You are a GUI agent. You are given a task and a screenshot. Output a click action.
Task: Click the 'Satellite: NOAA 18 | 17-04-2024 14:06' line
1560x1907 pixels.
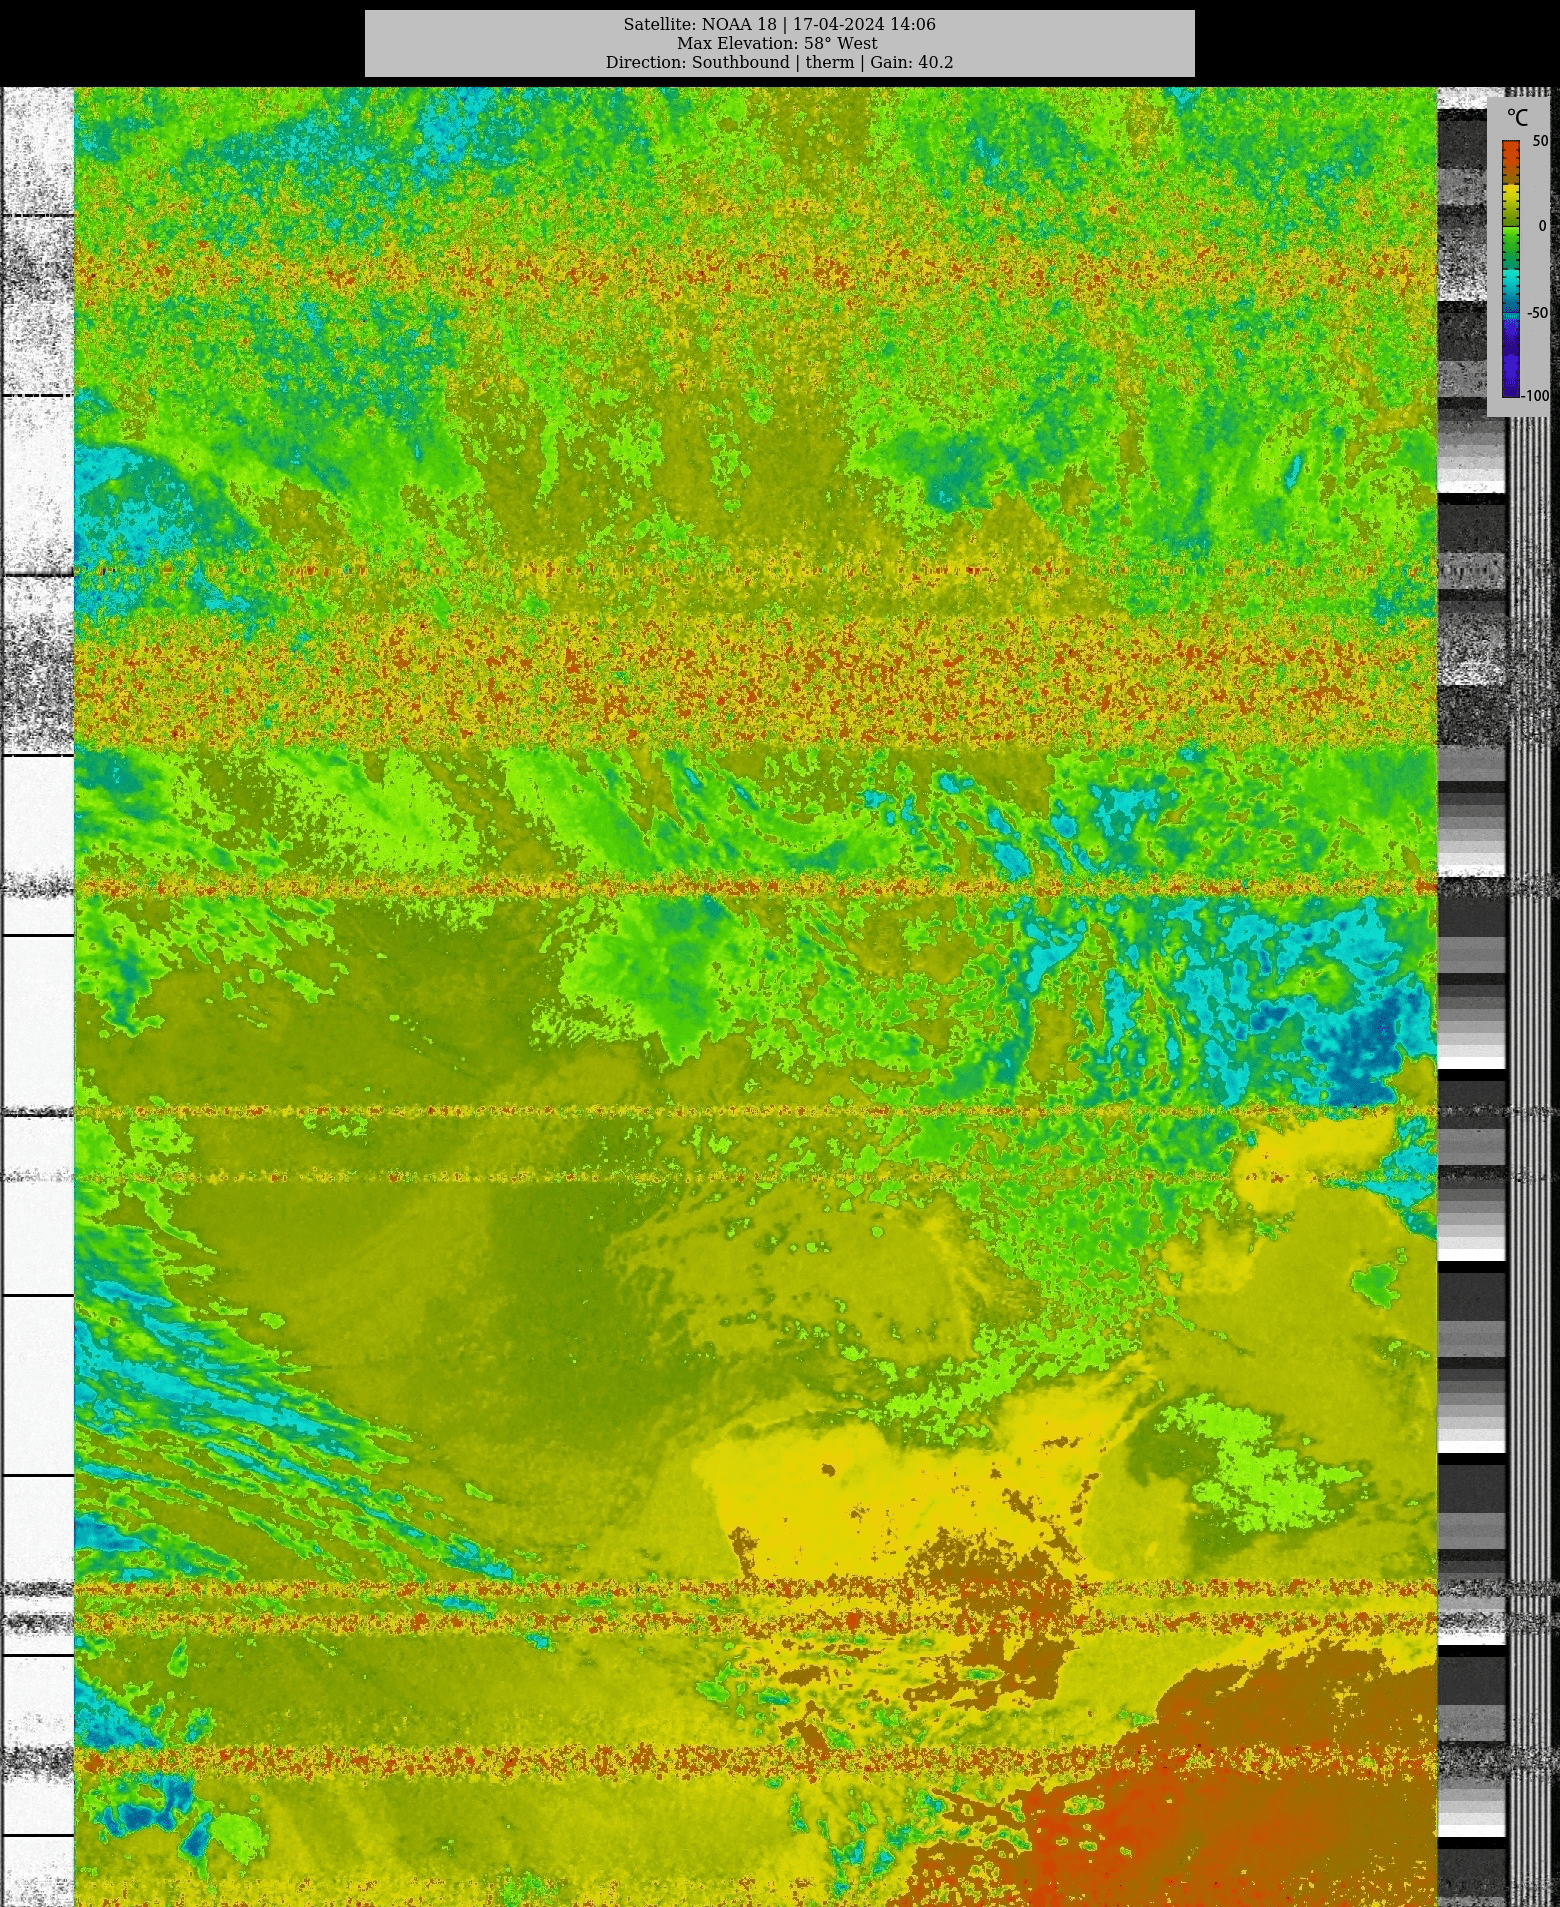(x=779, y=24)
